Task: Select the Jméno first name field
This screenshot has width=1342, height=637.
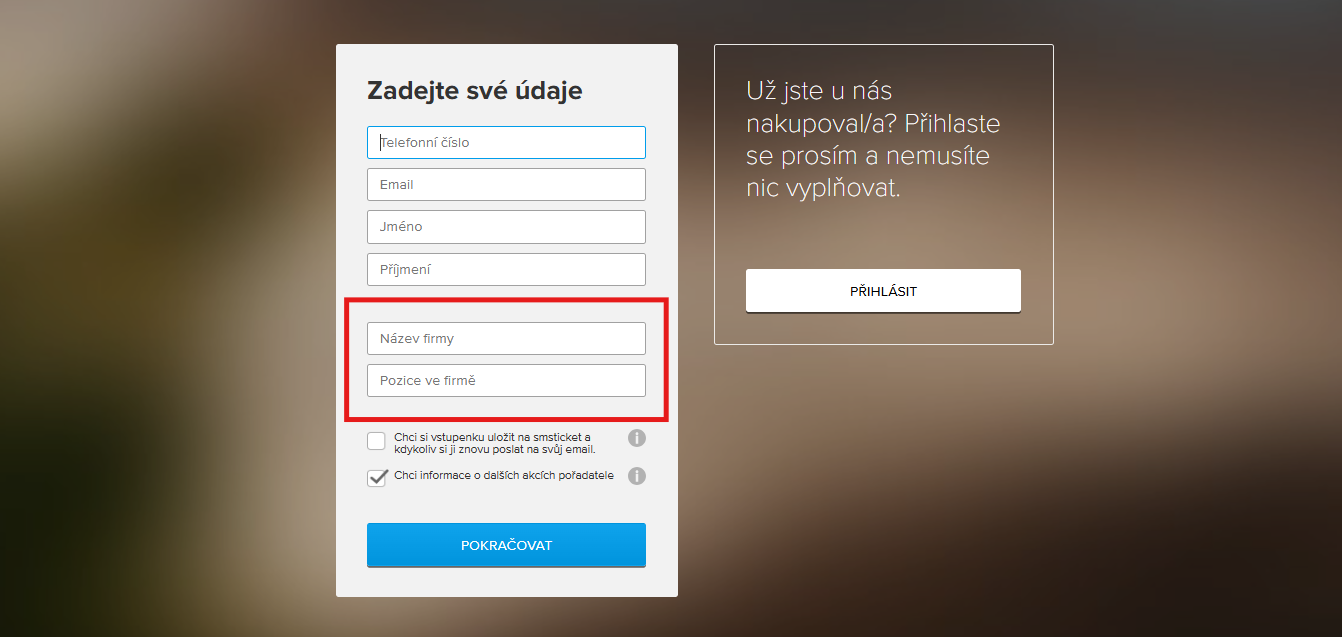Action: [x=505, y=226]
